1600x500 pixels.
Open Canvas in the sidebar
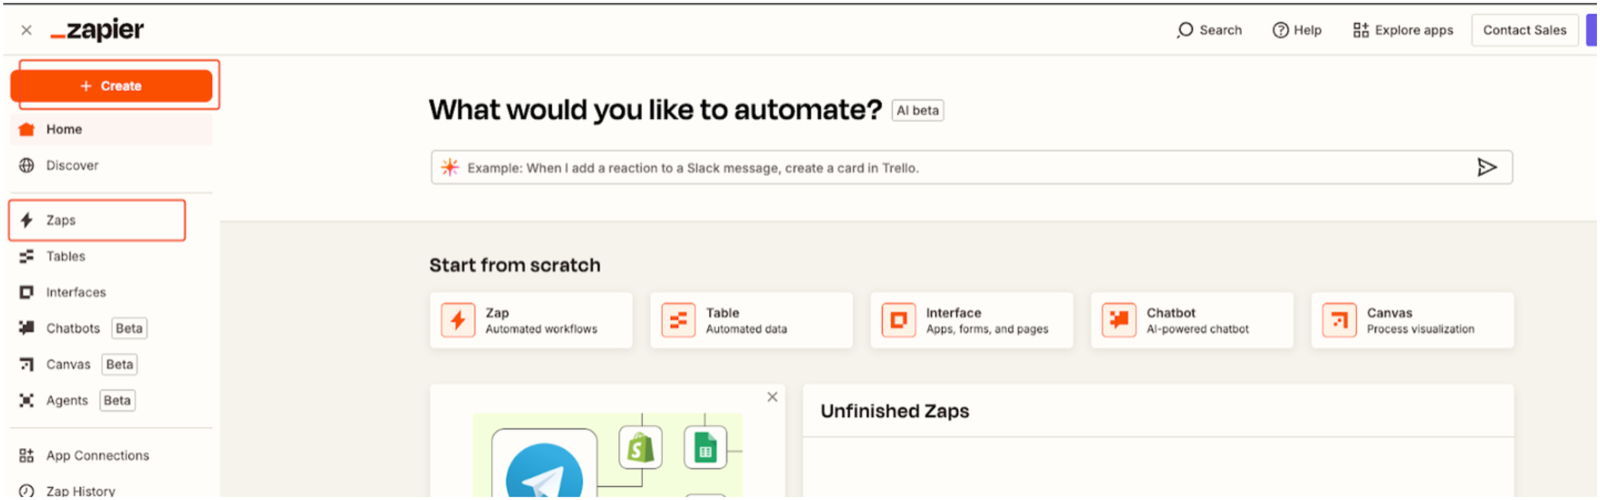pos(111,364)
